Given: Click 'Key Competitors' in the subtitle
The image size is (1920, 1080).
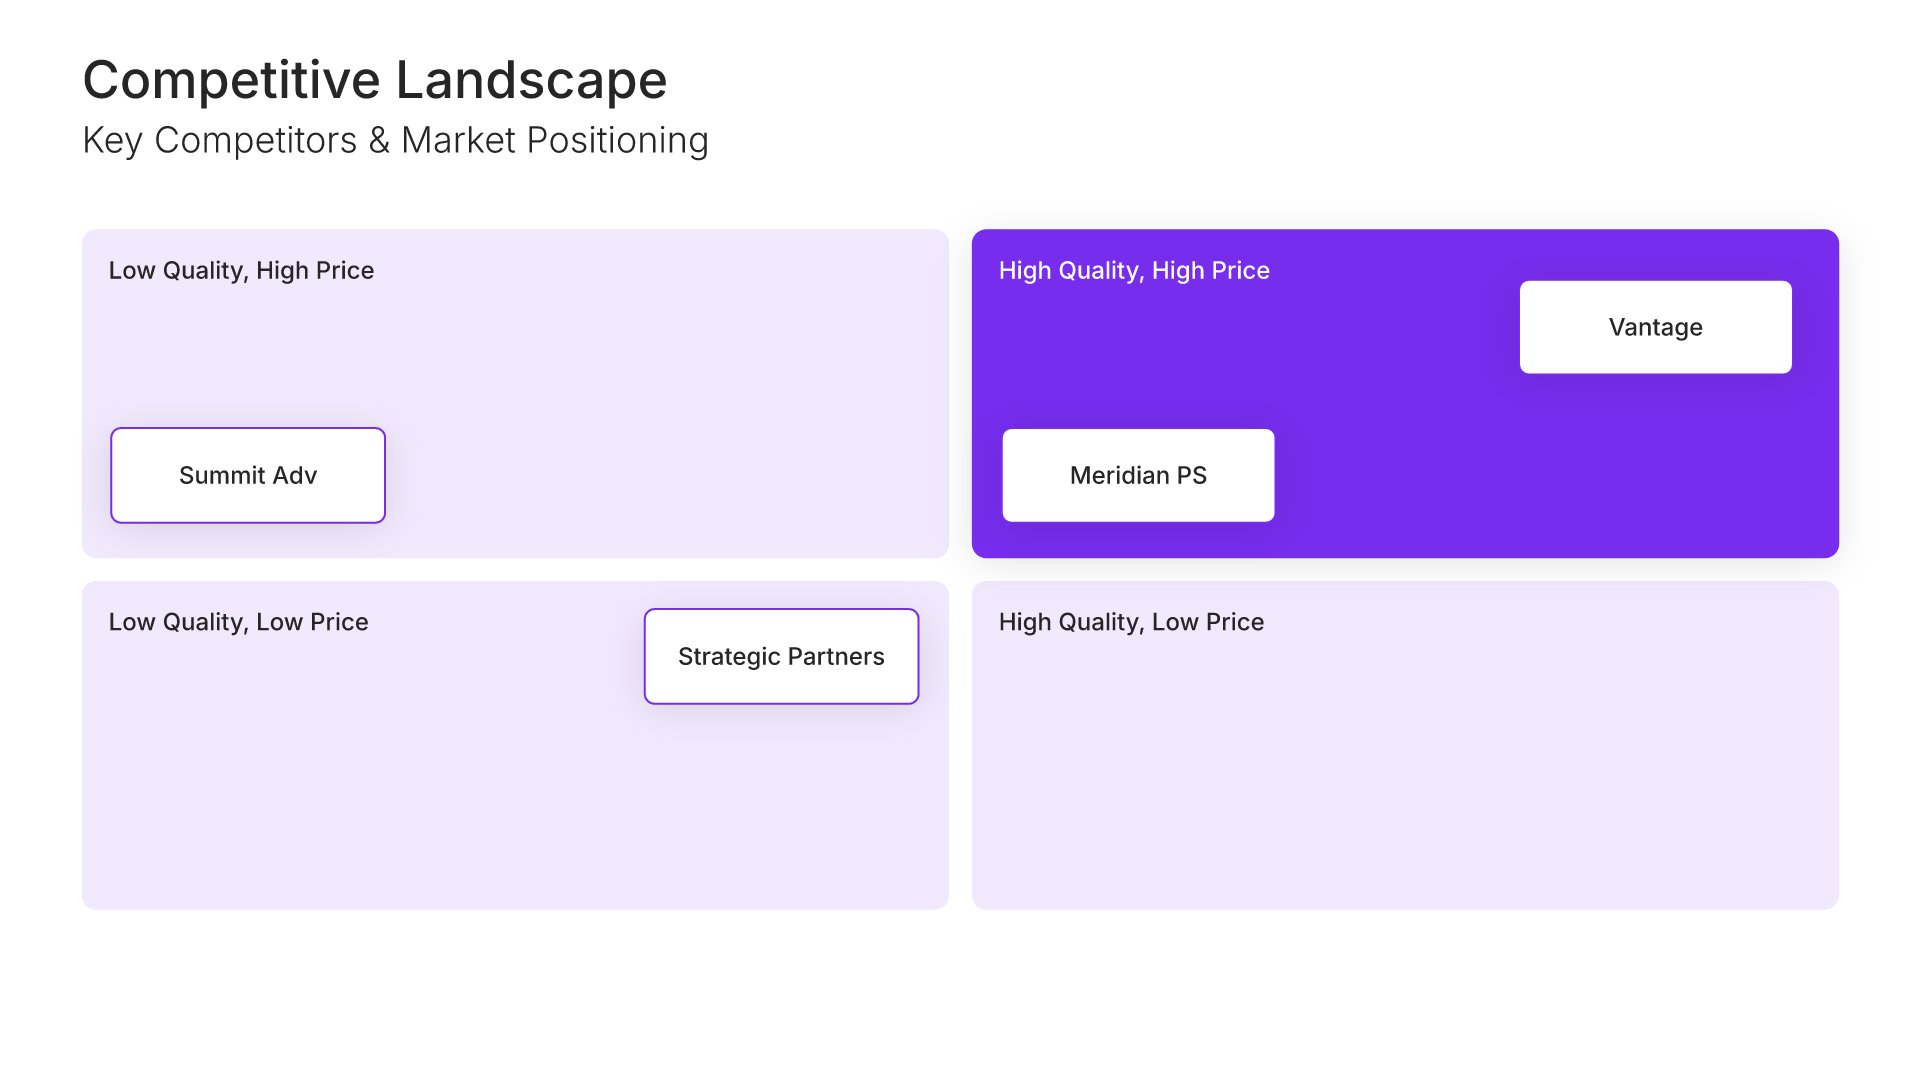Looking at the screenshot, I should click(x=219, y=141).
